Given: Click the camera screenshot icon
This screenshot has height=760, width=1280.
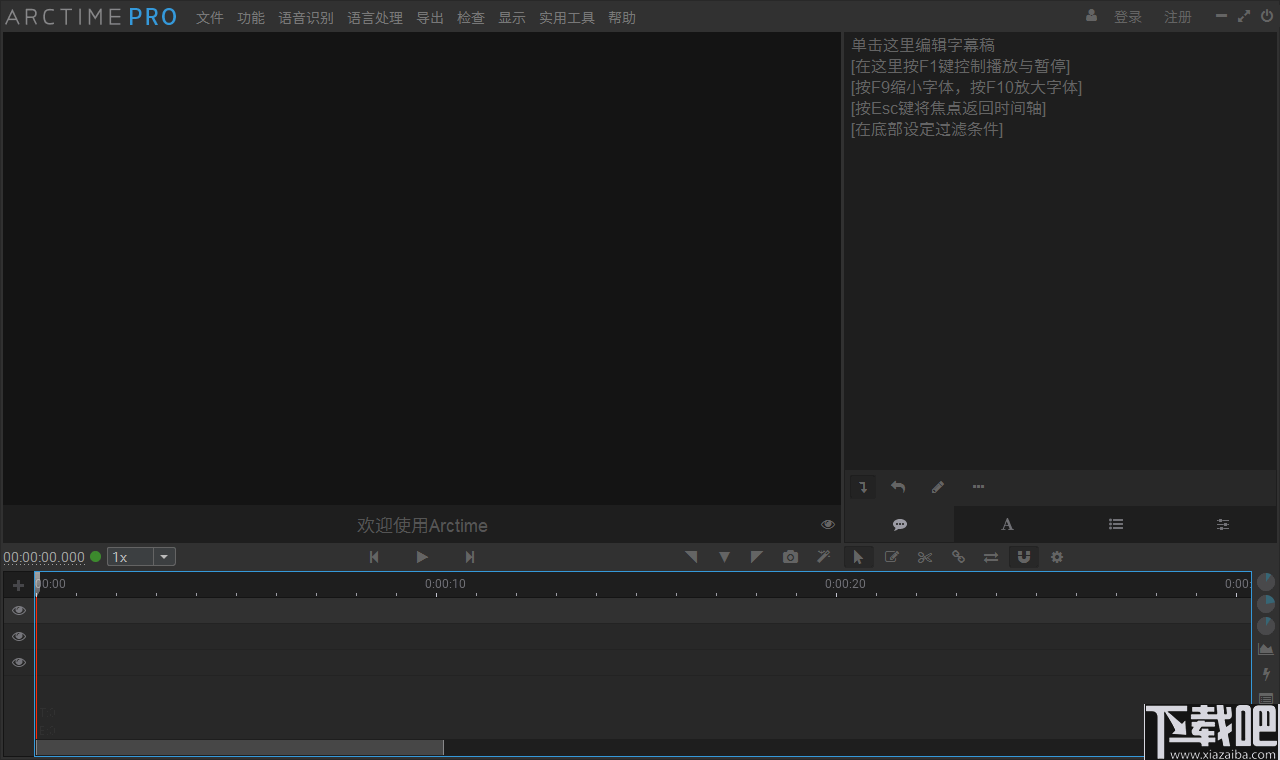Looking at the screenshot, I should 790,557.
